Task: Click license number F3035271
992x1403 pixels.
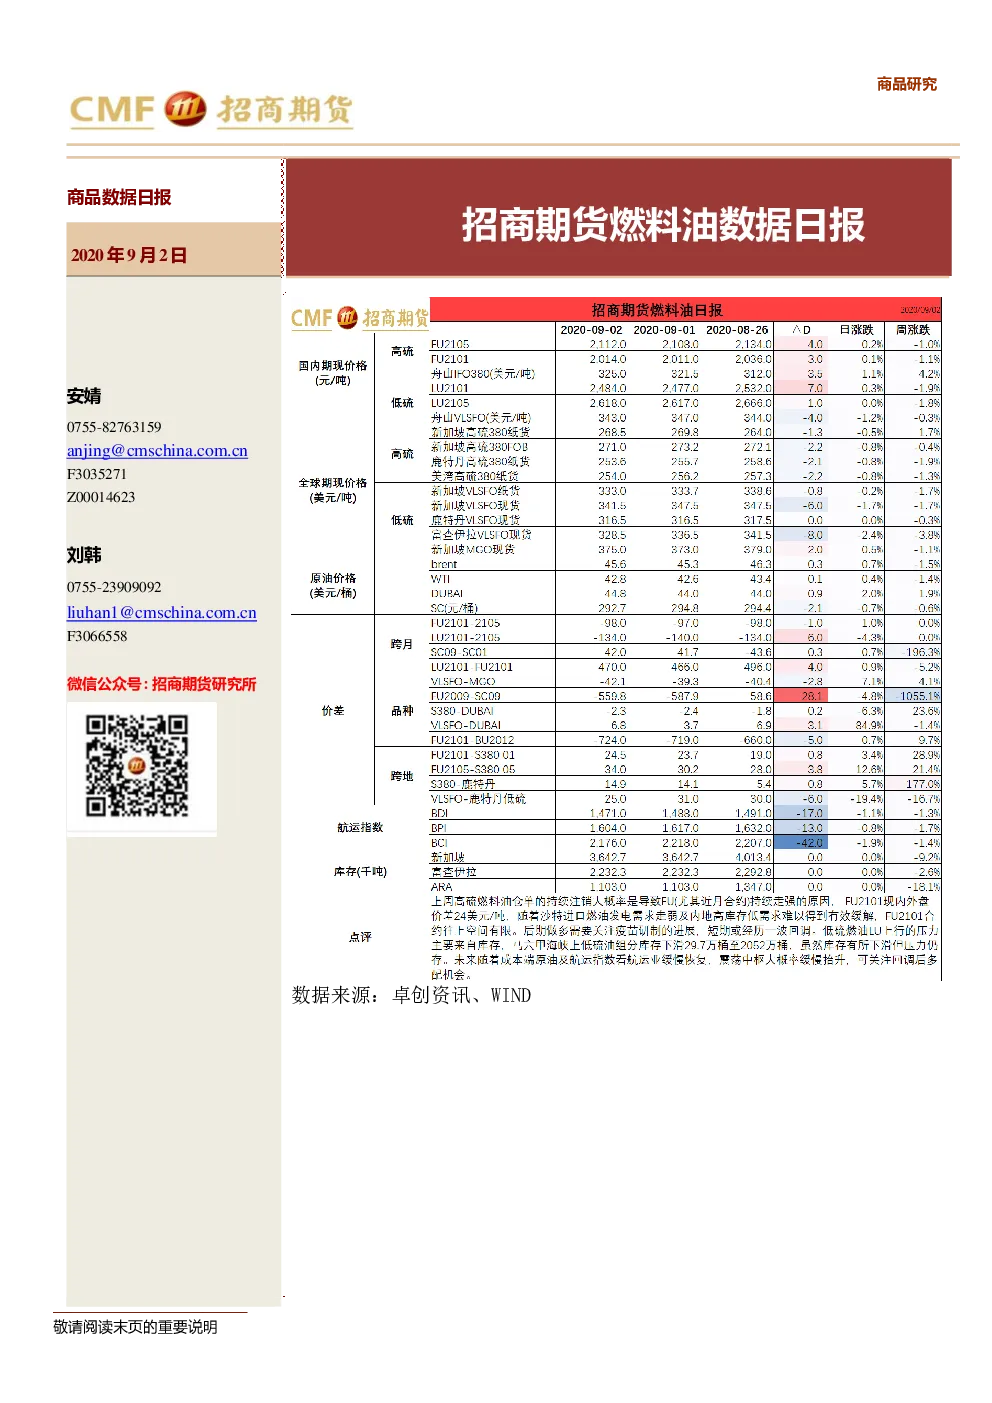Action: point(97,474)
